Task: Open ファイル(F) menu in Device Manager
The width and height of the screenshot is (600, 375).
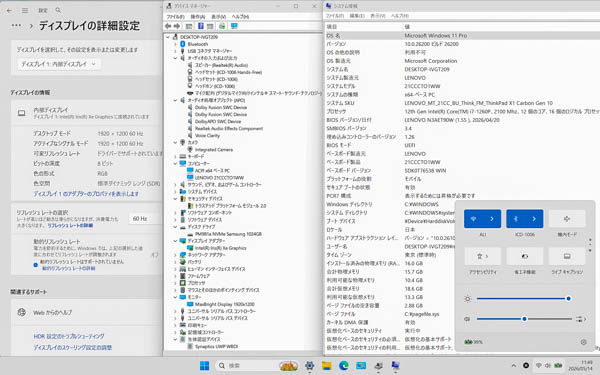Action: (175, 17)
